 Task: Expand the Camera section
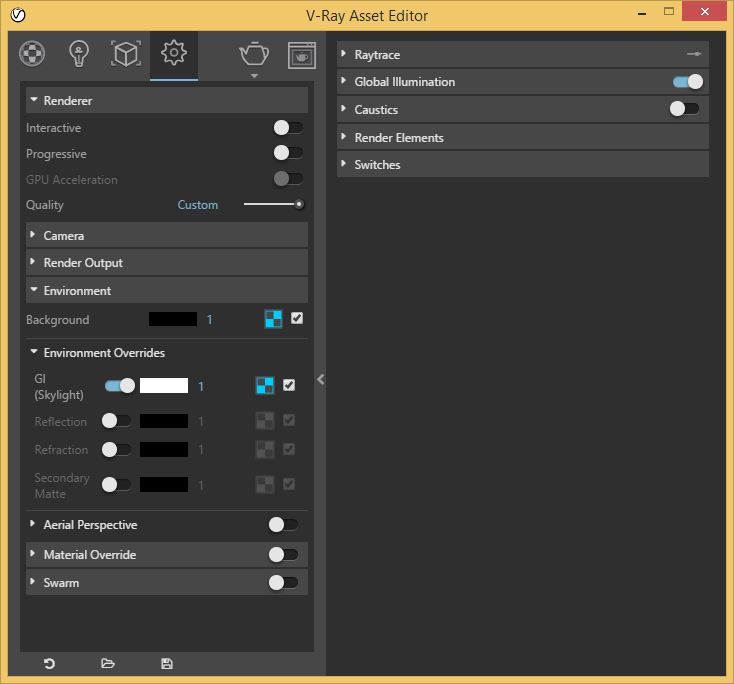click(167, 235)
